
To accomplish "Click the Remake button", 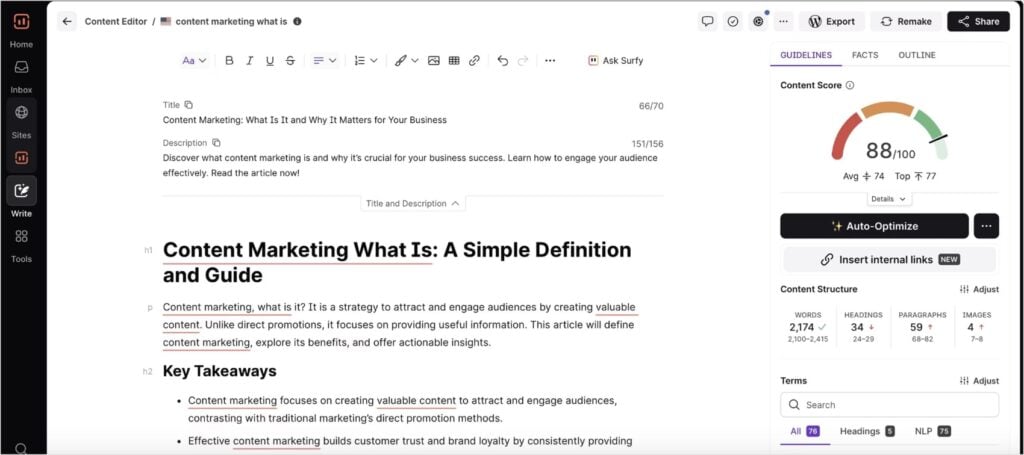I will [906, 22].
